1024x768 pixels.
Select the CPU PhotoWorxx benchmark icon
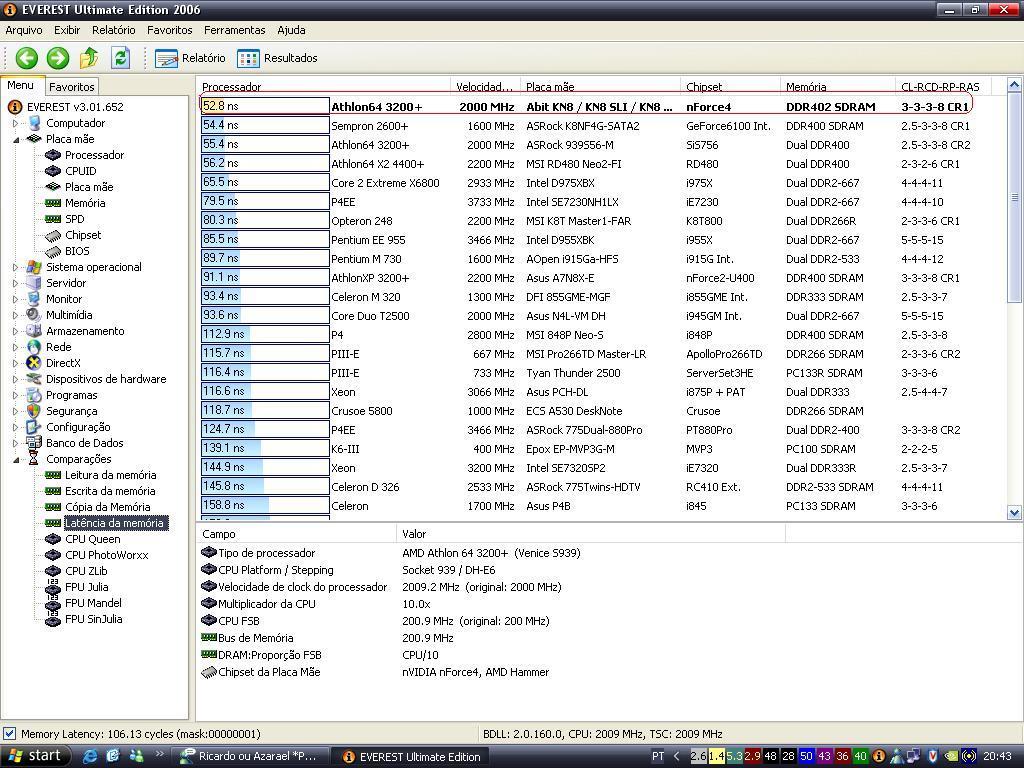pos(53,555)
